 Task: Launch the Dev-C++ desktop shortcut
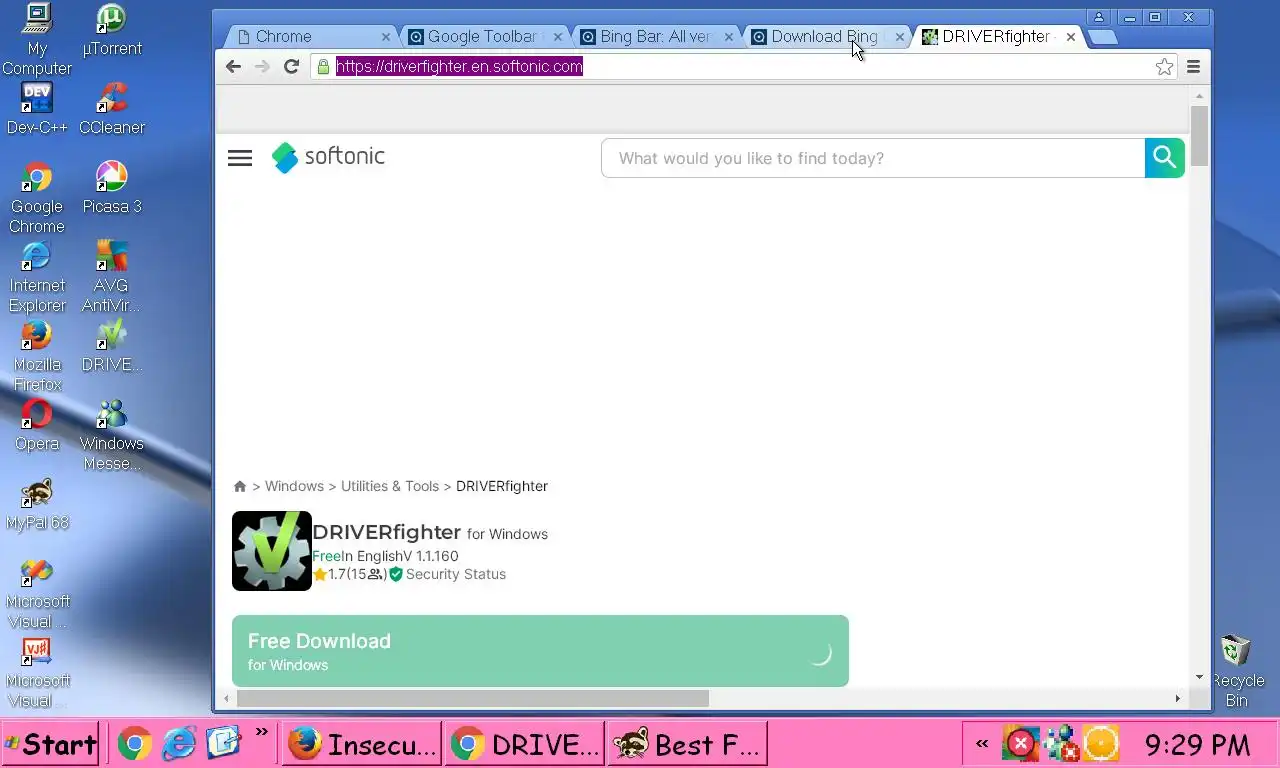[37, 109]
